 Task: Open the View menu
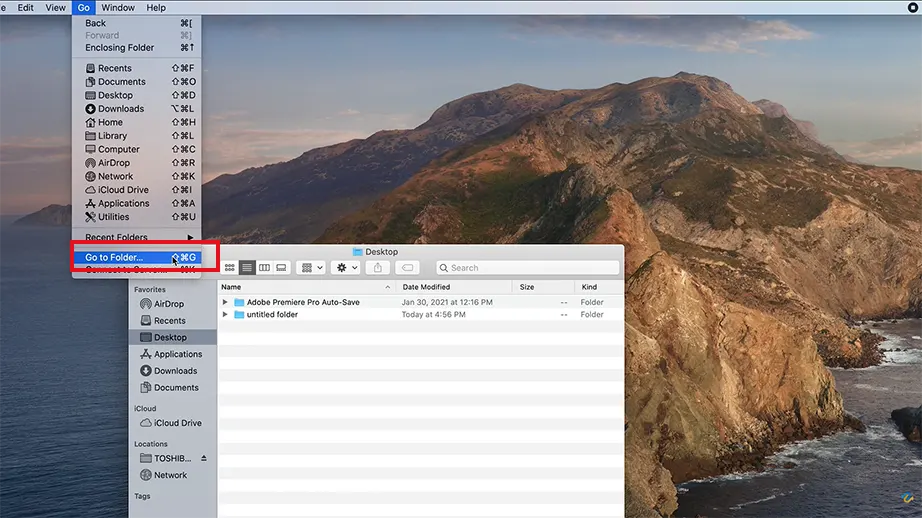[55, 8]
